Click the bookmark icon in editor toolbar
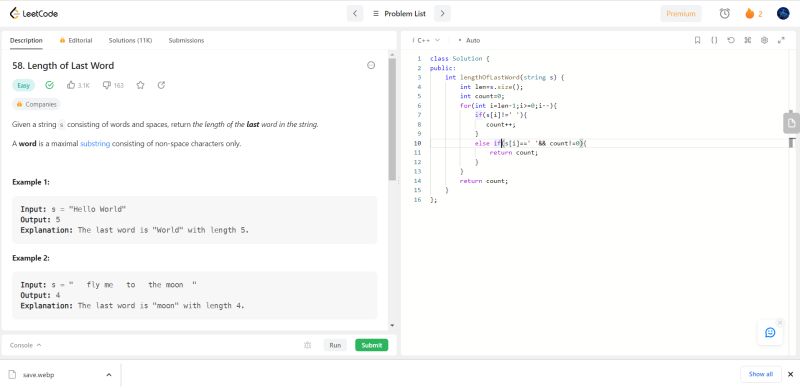This screenshot has height=388, width=800. tap(697, 40)
